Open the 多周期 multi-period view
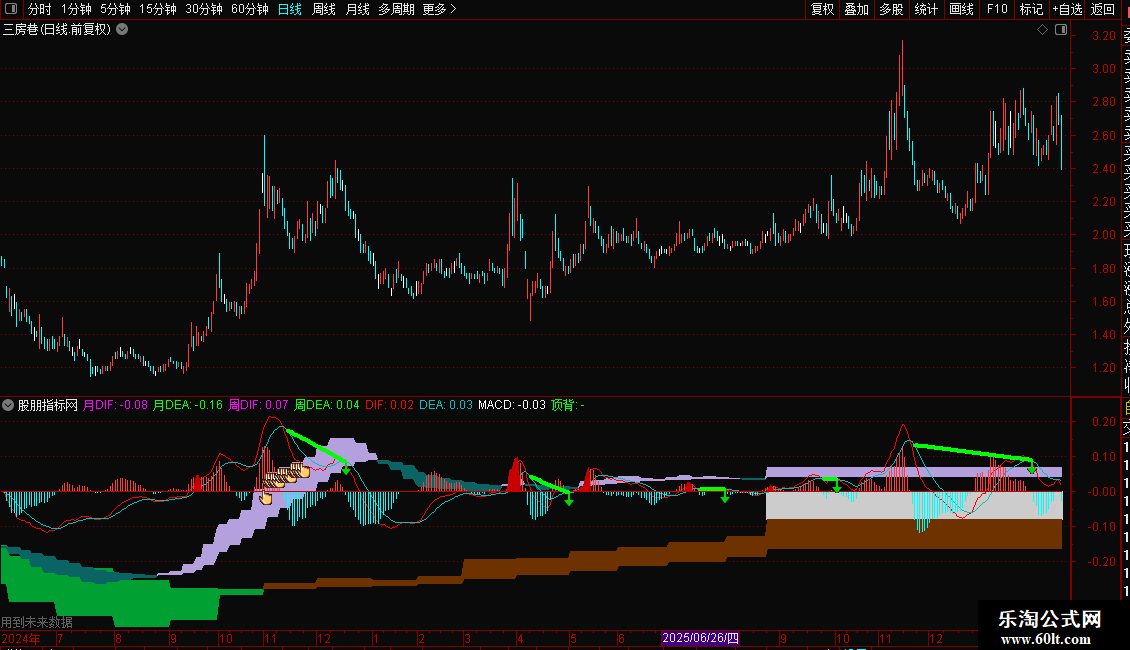This screenshot has height=650, width=1130. [x=396, y=9]
